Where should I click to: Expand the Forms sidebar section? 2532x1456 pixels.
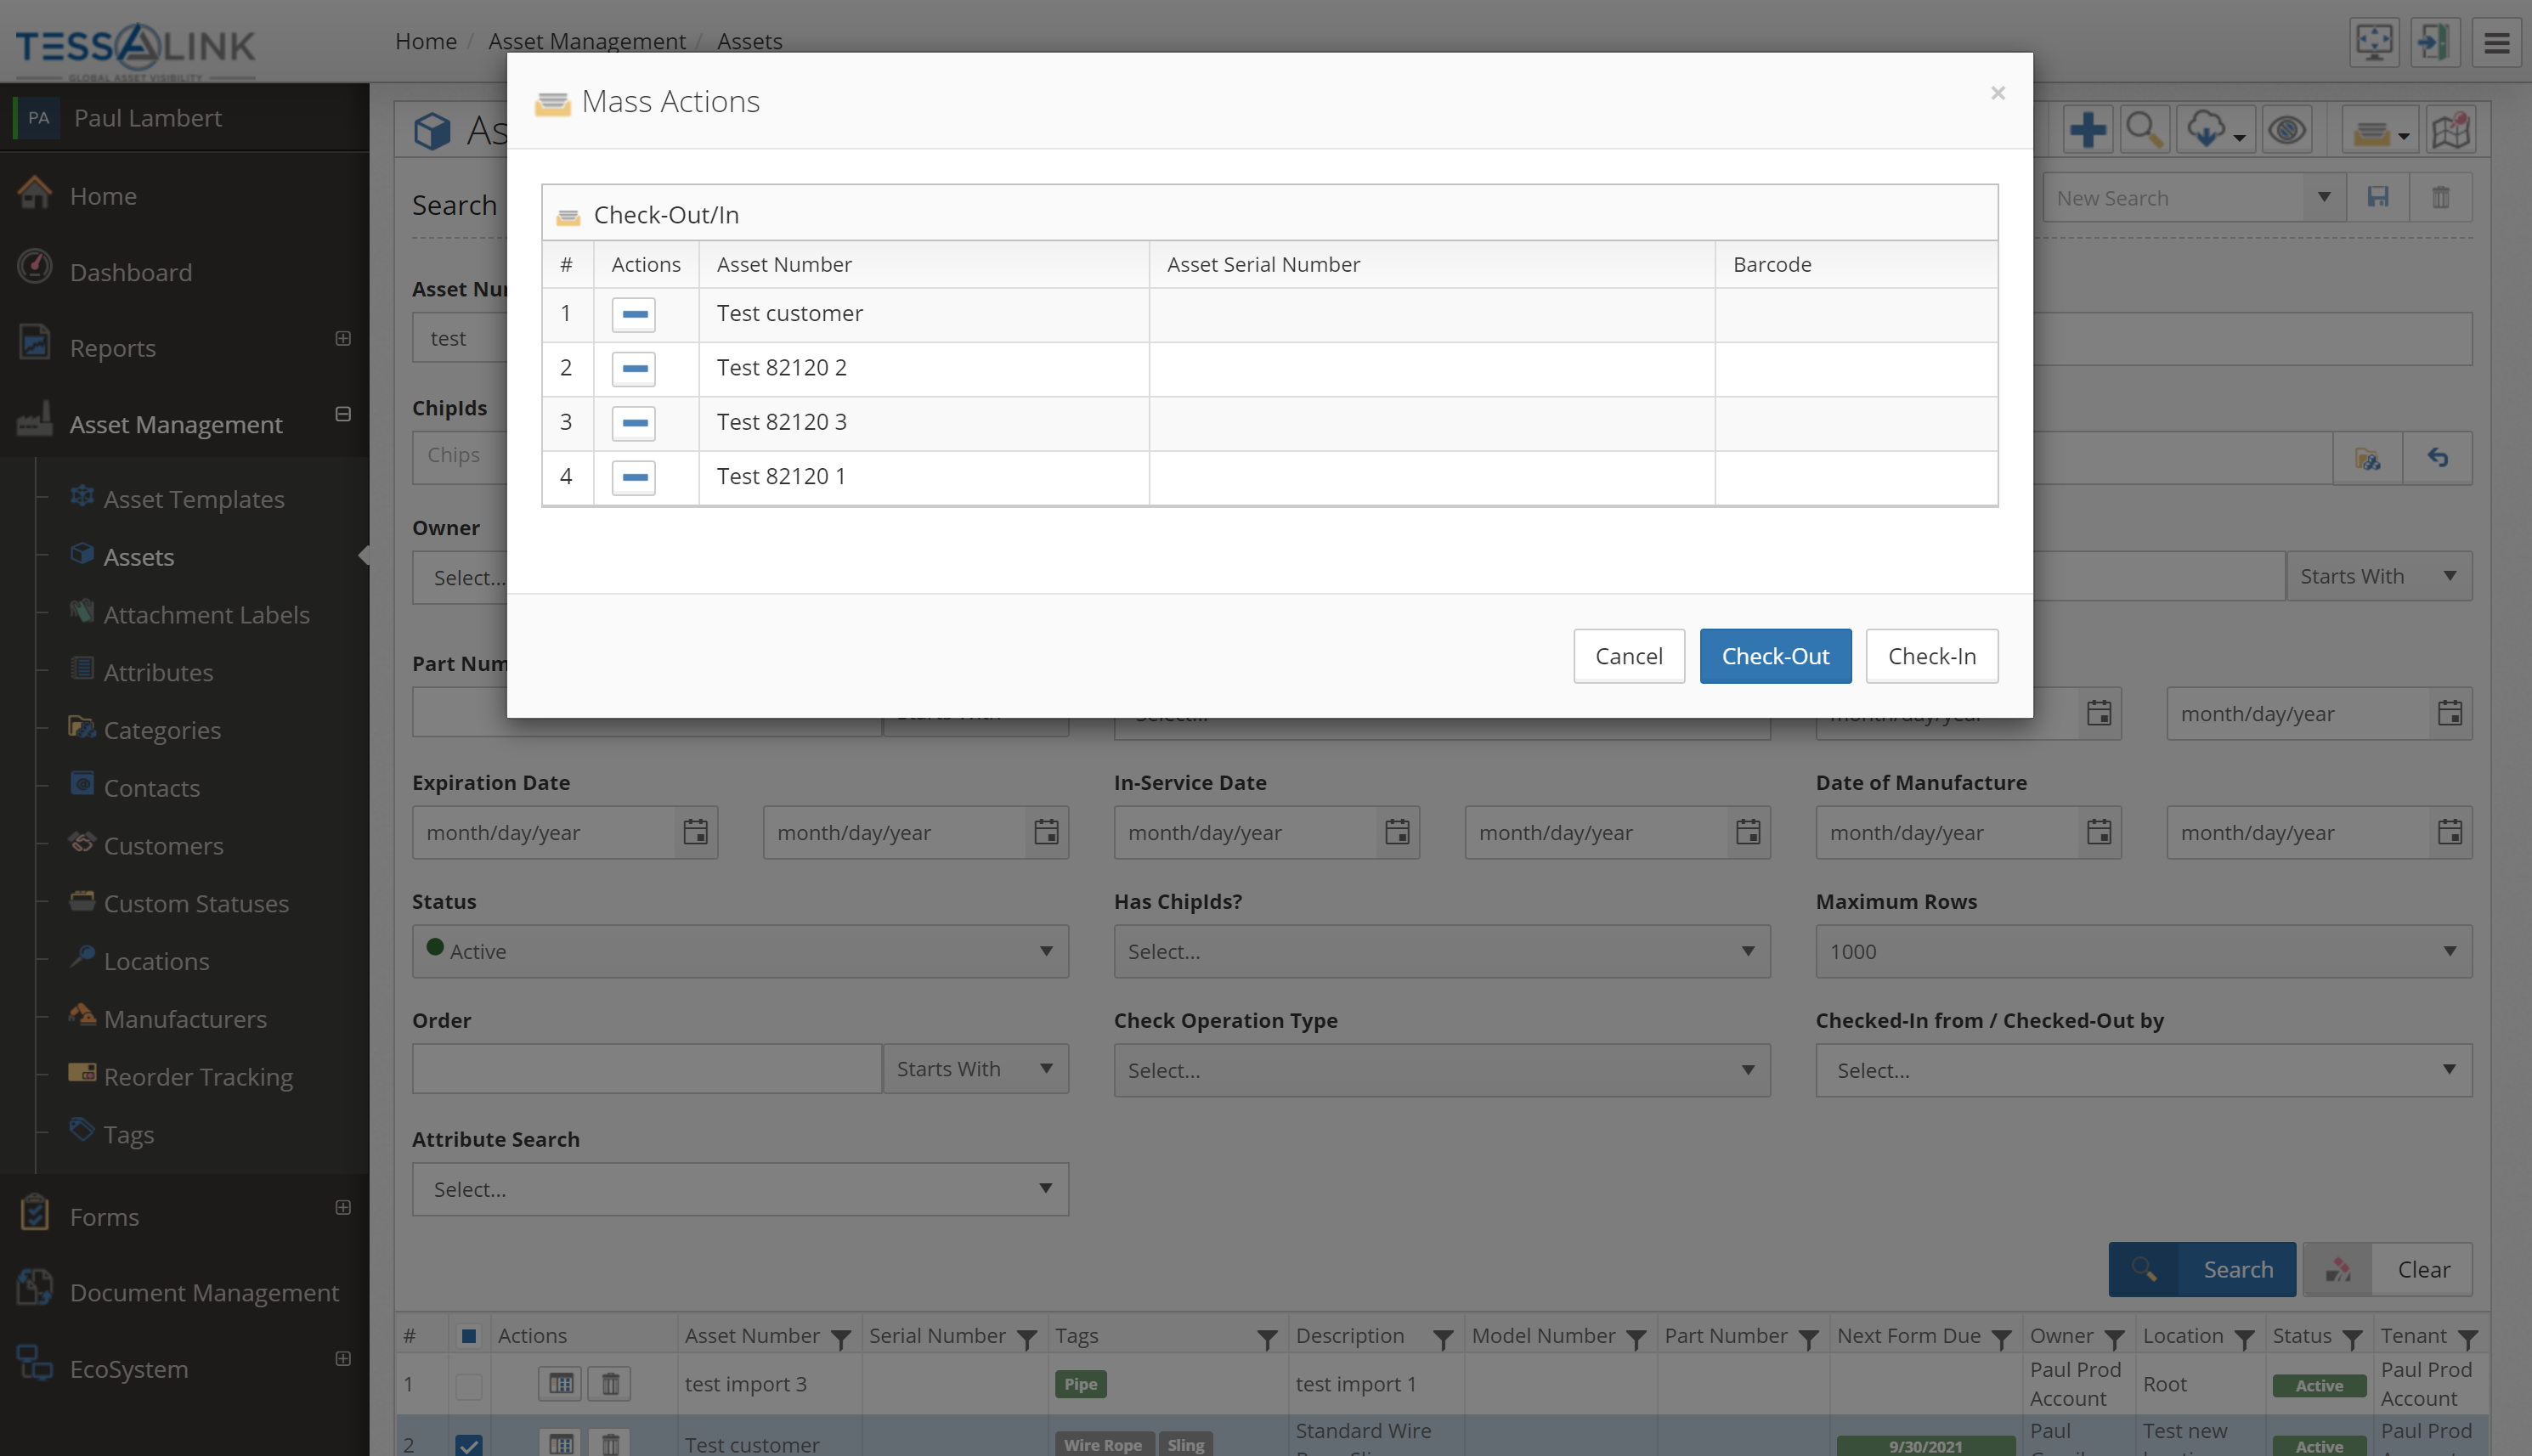(343, 1207)
